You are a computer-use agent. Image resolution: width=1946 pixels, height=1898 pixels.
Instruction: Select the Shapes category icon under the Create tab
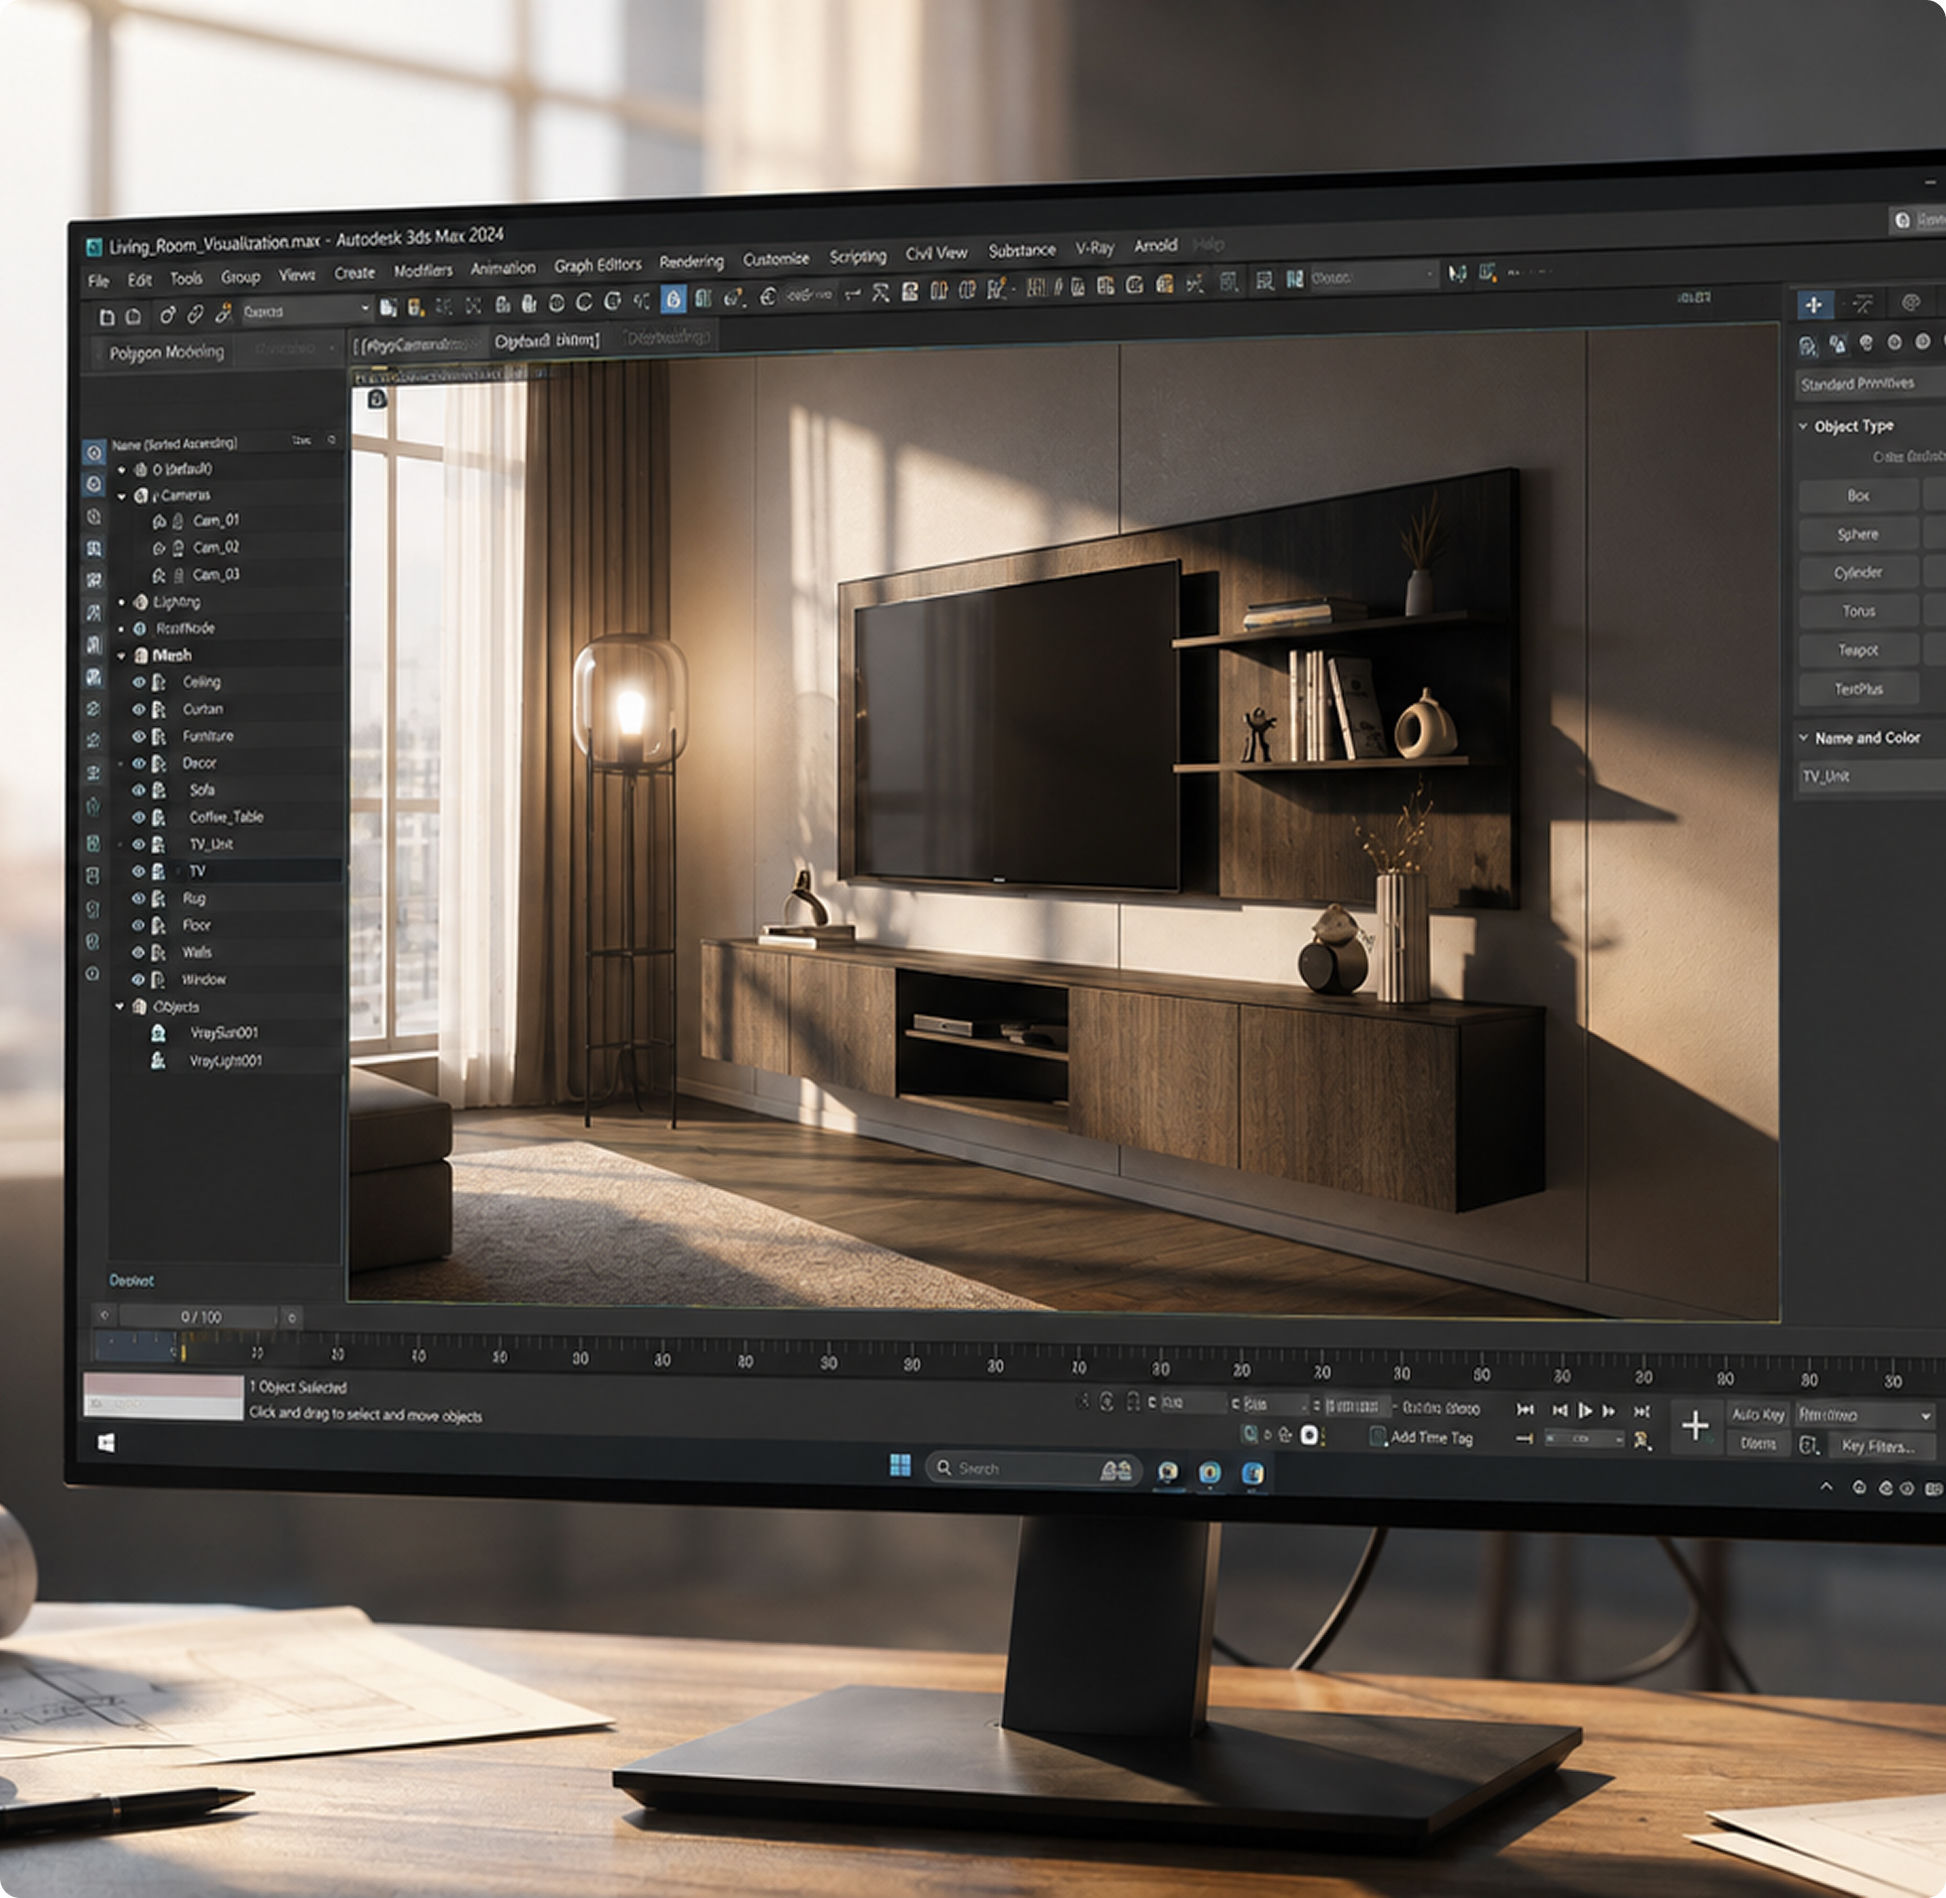(1837, 344)
